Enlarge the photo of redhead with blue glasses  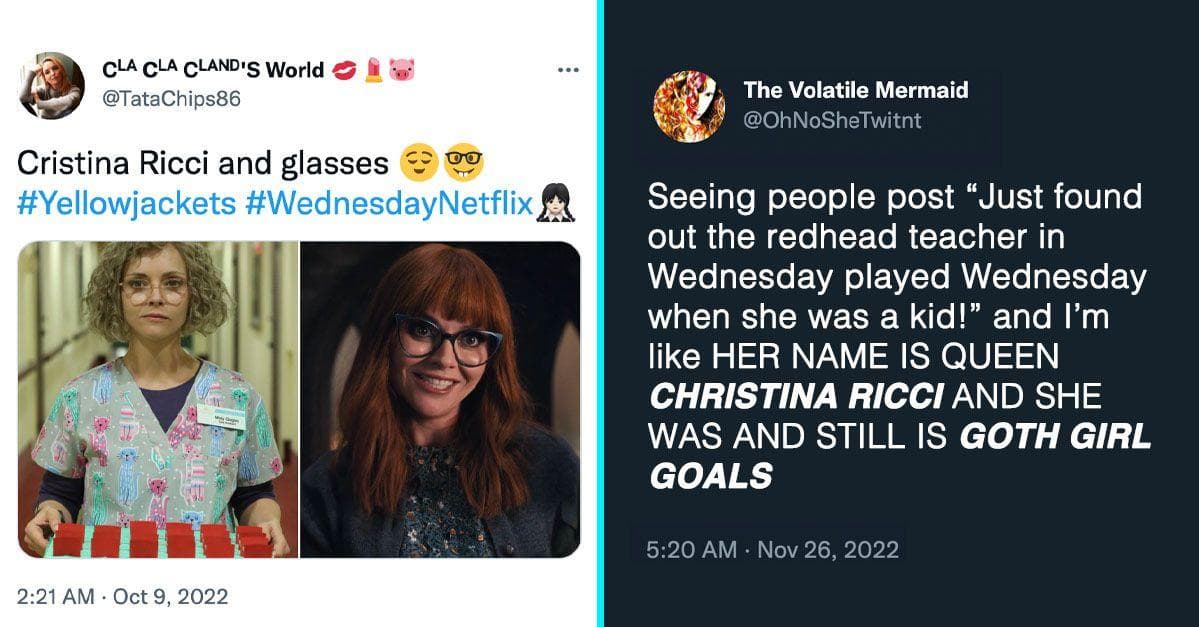[x=440, y=399]
